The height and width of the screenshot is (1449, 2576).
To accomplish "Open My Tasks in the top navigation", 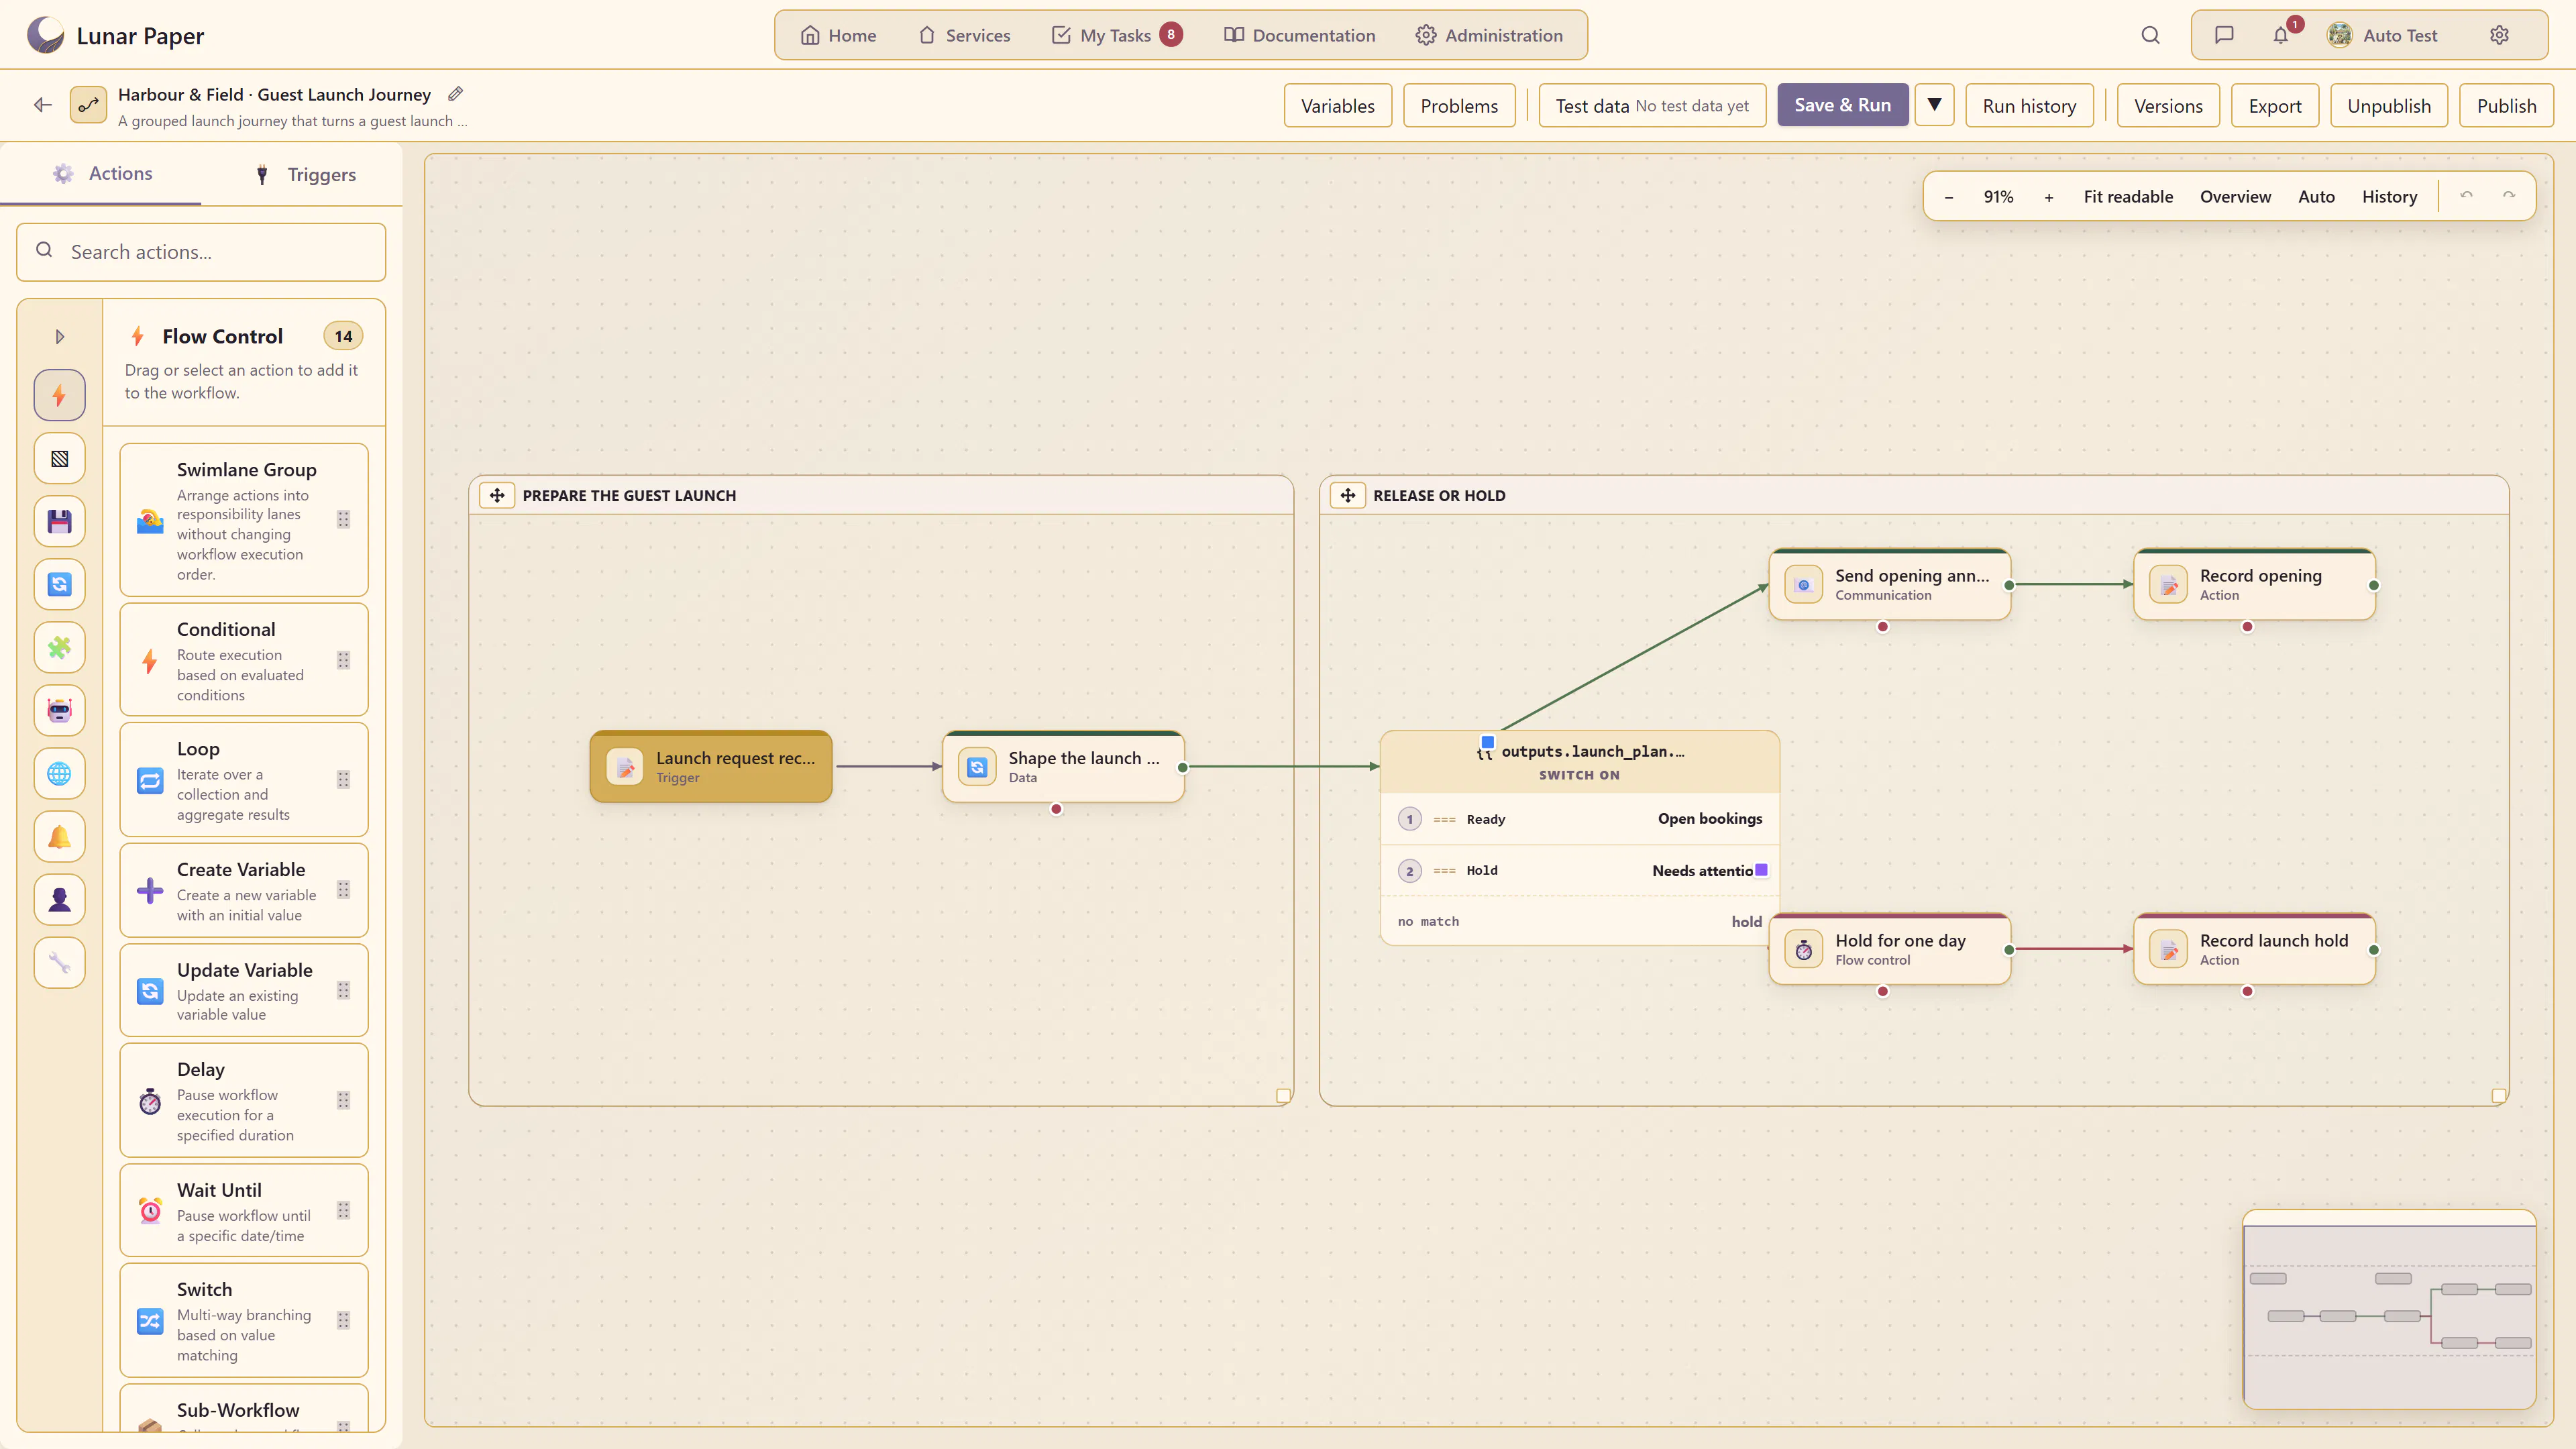I will pos(1117,35).
